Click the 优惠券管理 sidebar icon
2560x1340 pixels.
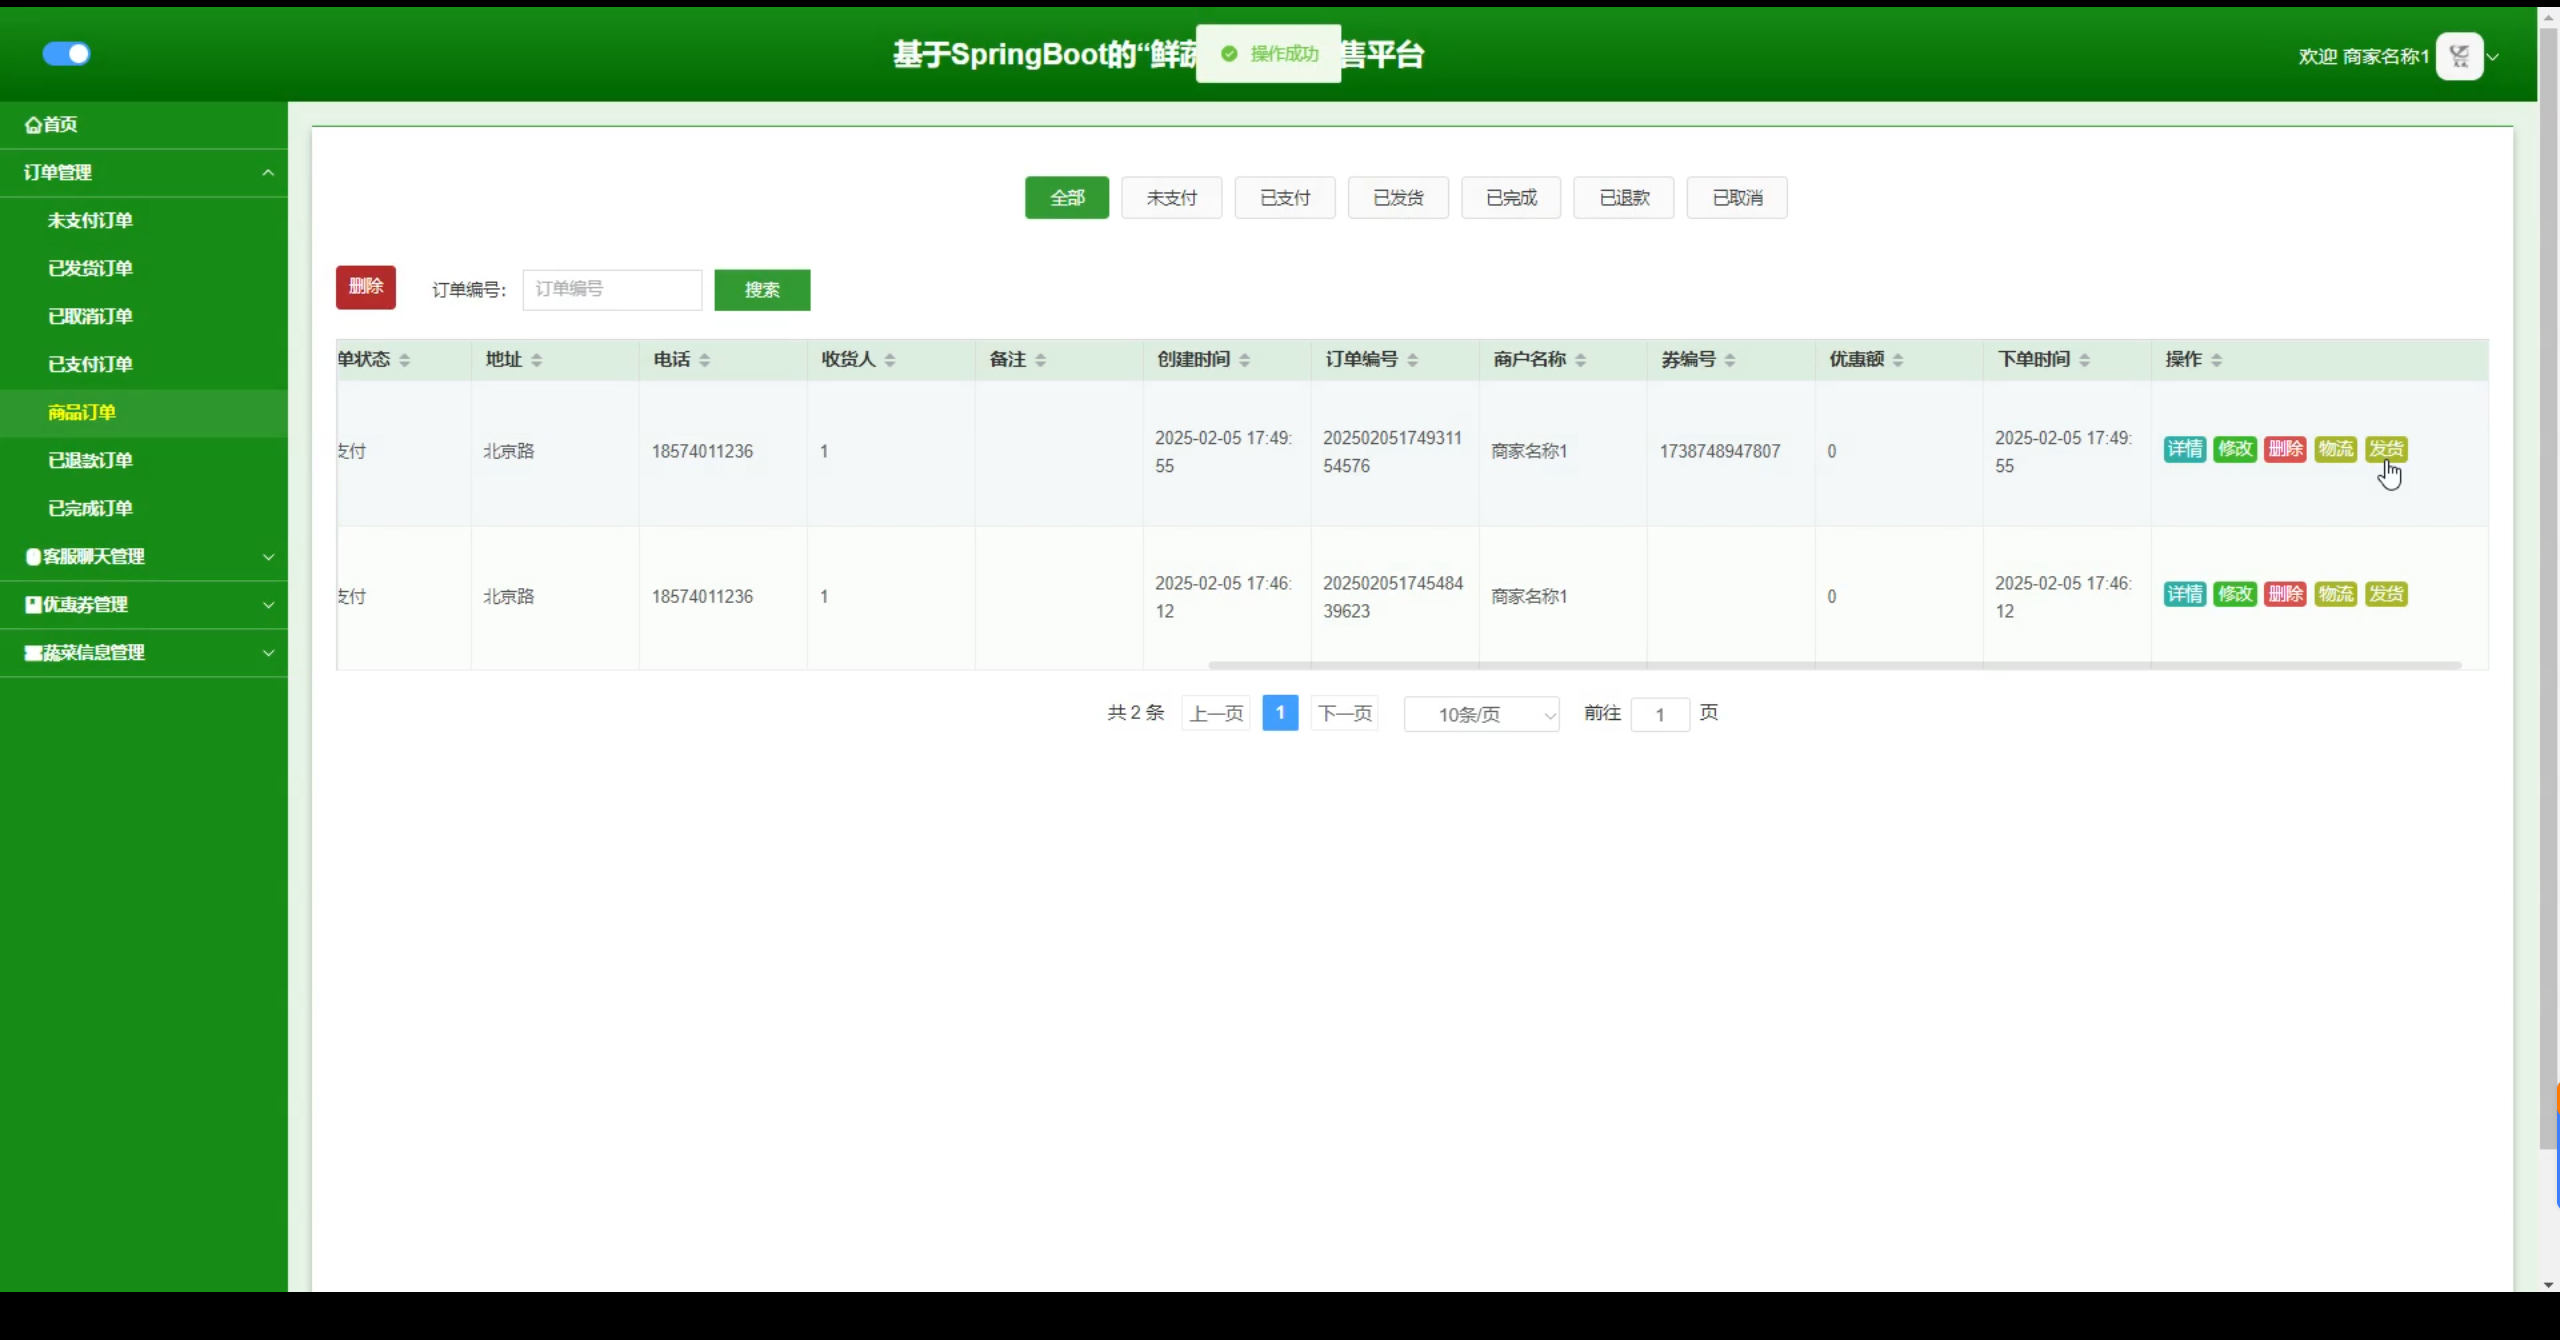click(33, 604)
